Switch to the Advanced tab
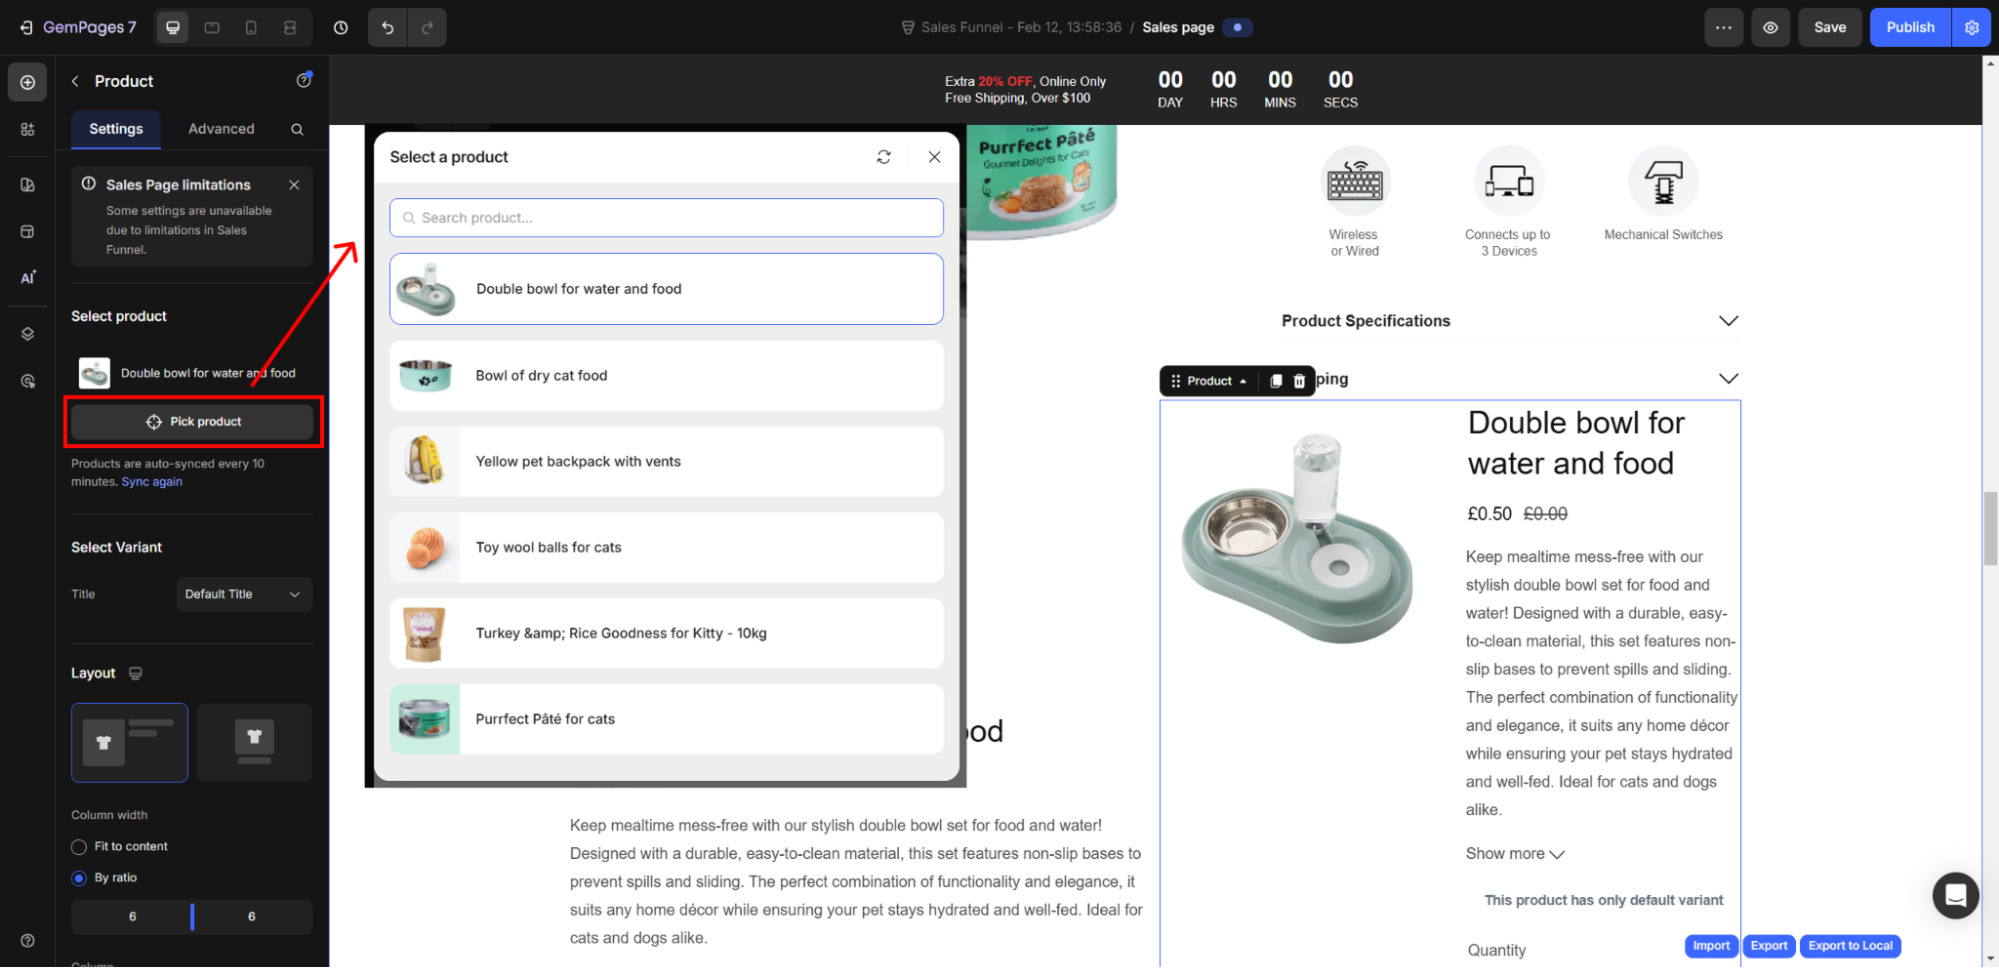This screenshot has width=1999, height=968. point(220,129)
